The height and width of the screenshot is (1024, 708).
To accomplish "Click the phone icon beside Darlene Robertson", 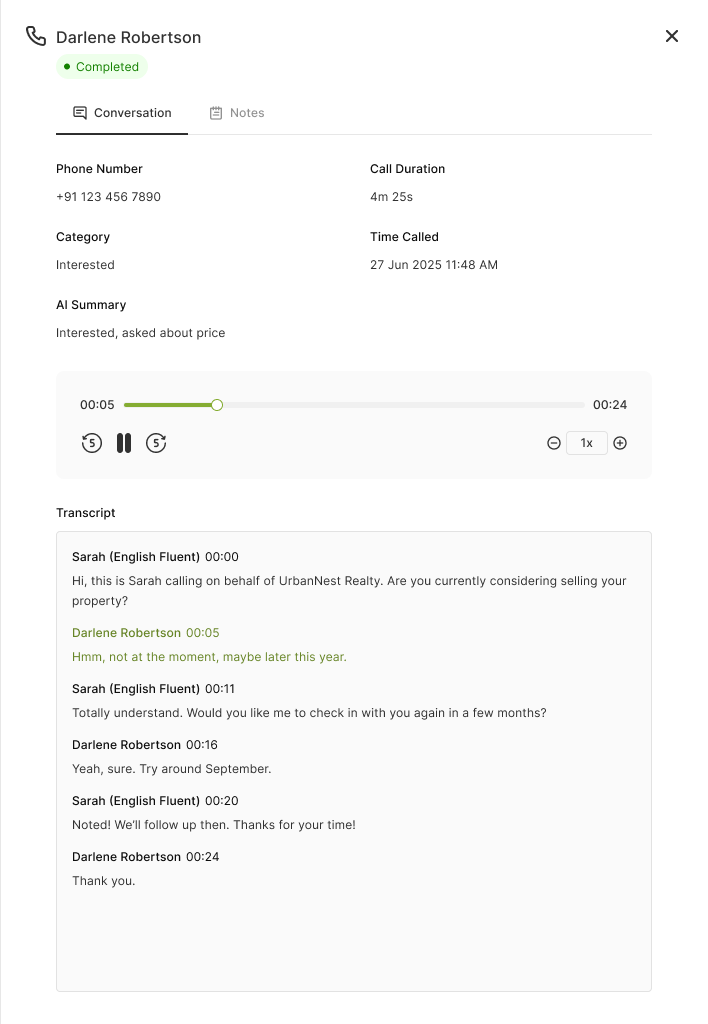I will click(x=36, y=37).
